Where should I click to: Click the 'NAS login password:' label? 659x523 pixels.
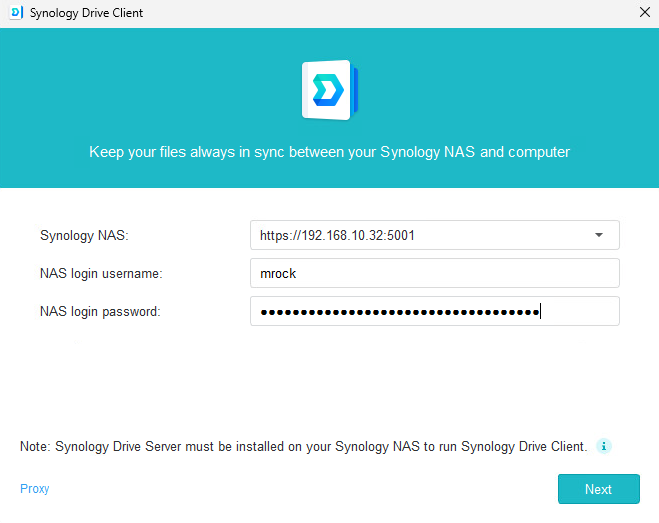[x=100, y=312]
